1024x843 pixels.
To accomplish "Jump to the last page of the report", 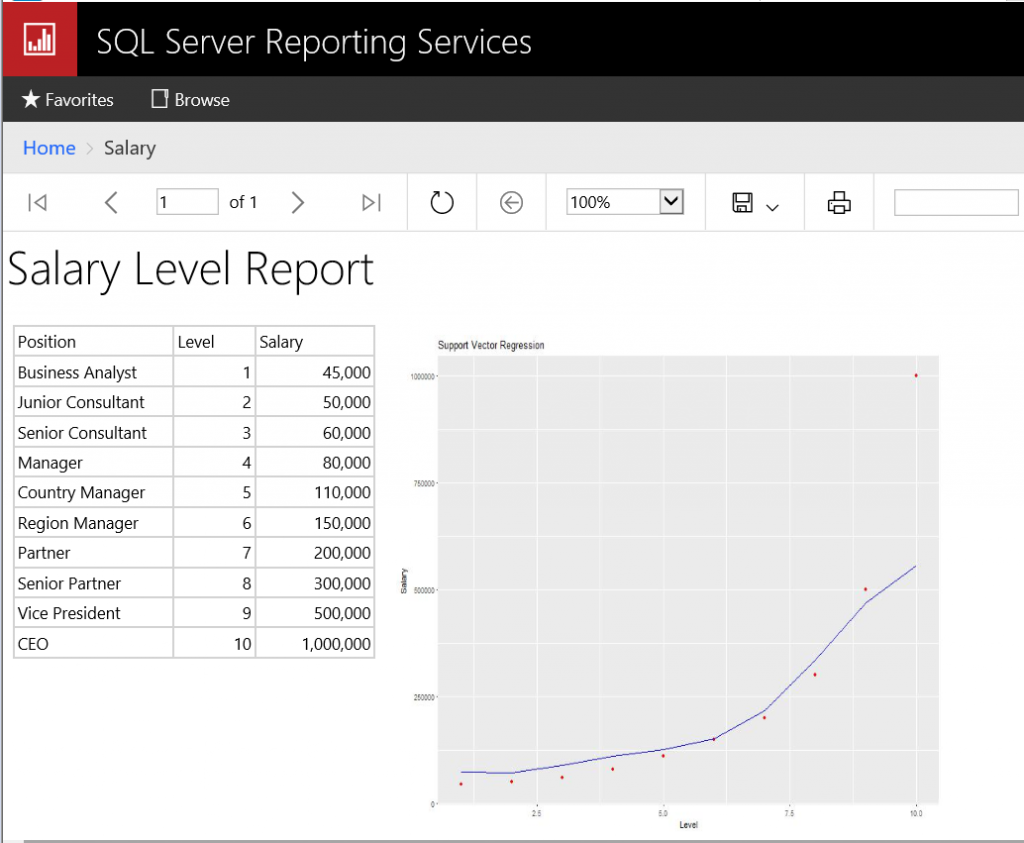I will point(372,202).
